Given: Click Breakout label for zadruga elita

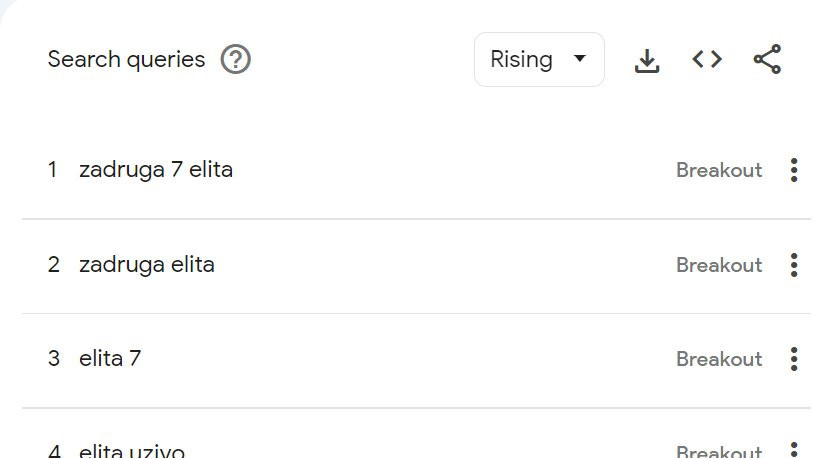Looking at the screenshot, I should (719, 265).
